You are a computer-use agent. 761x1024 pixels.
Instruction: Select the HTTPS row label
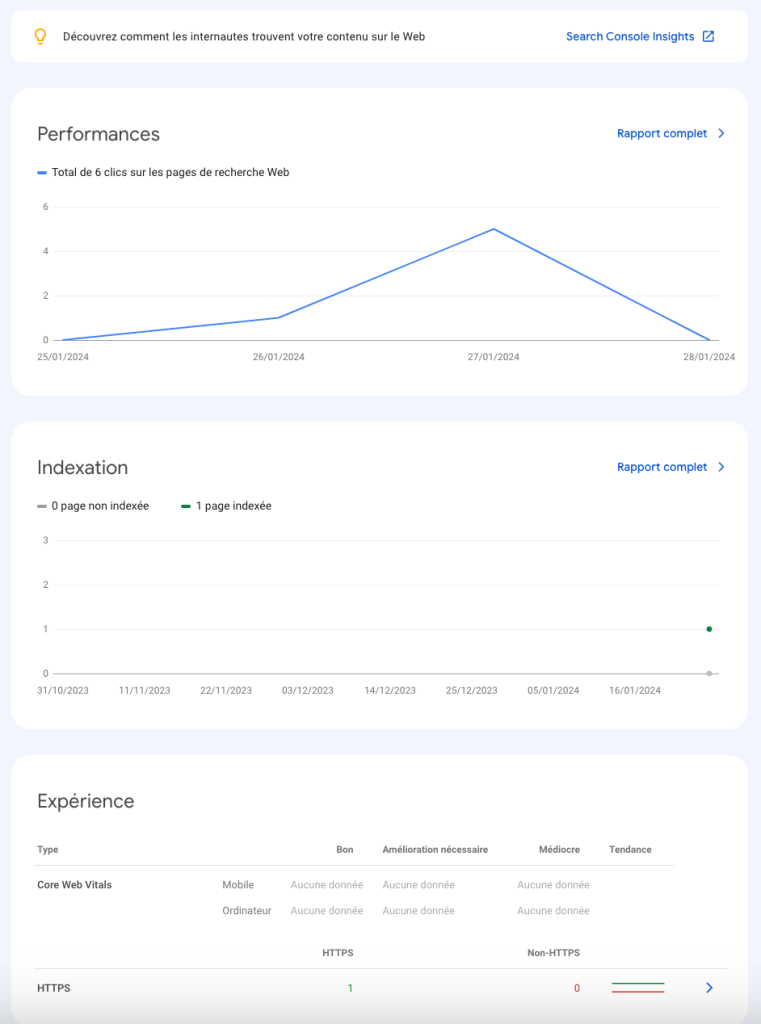54,988
